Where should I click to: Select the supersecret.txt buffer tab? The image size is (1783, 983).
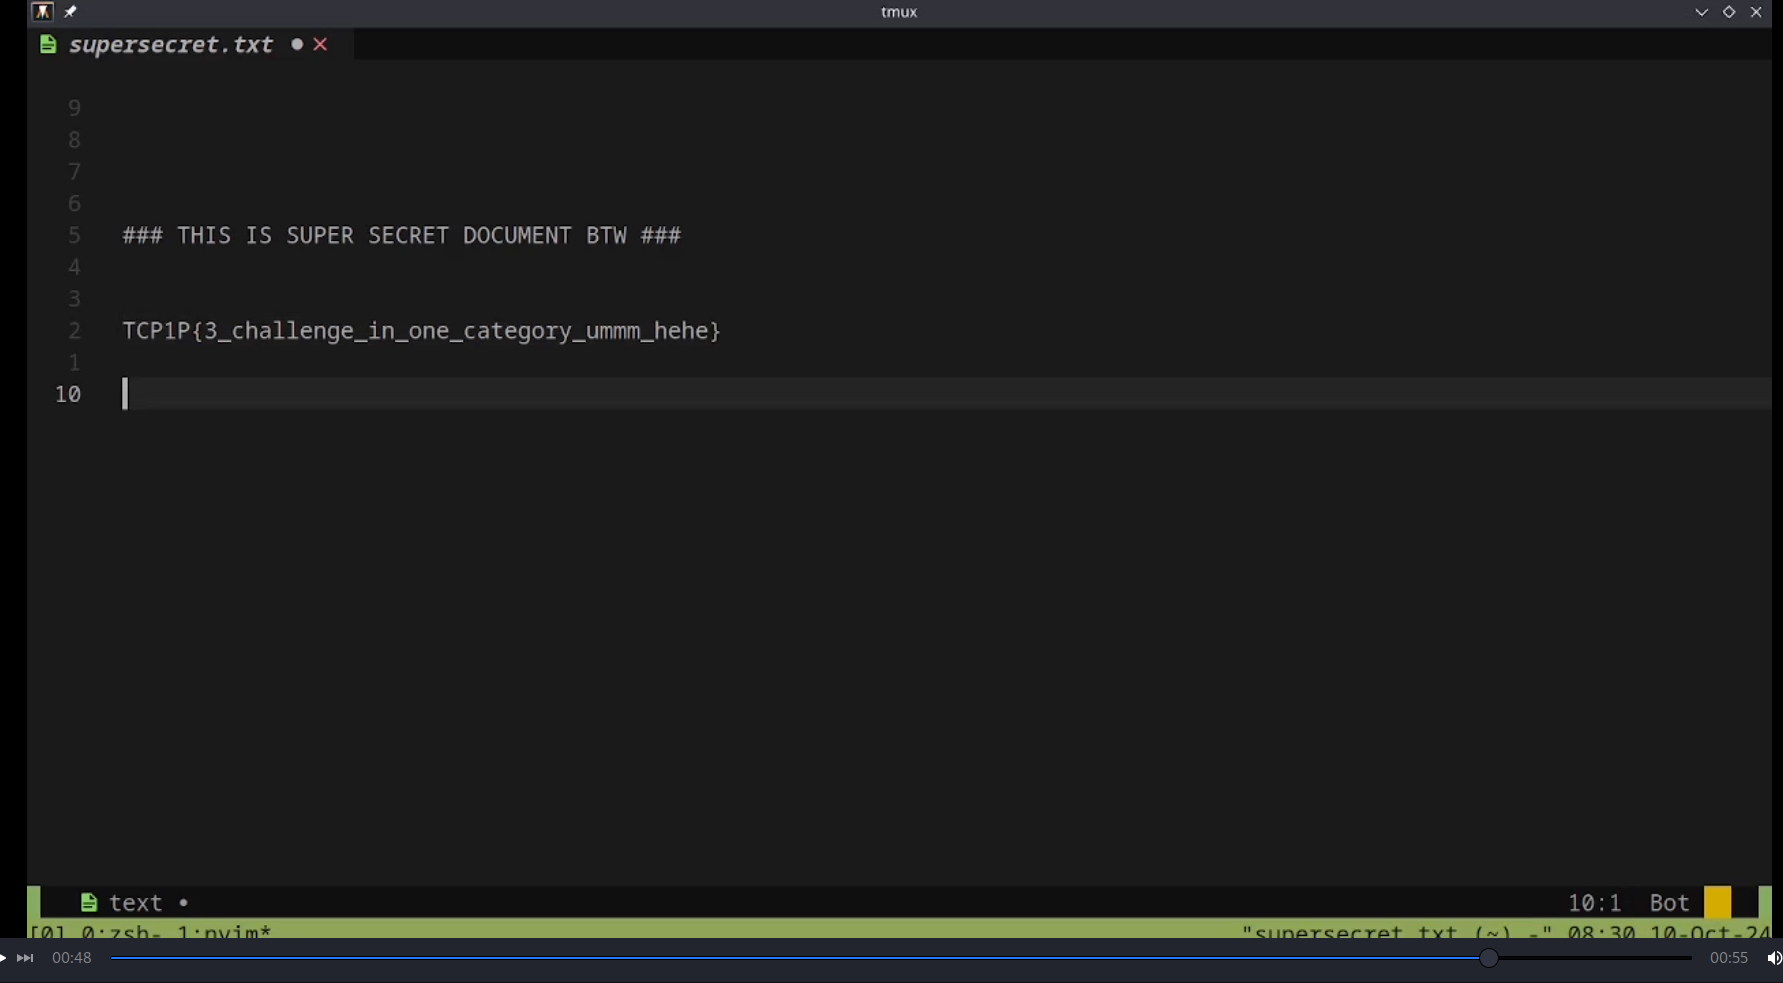pos(171,45)
